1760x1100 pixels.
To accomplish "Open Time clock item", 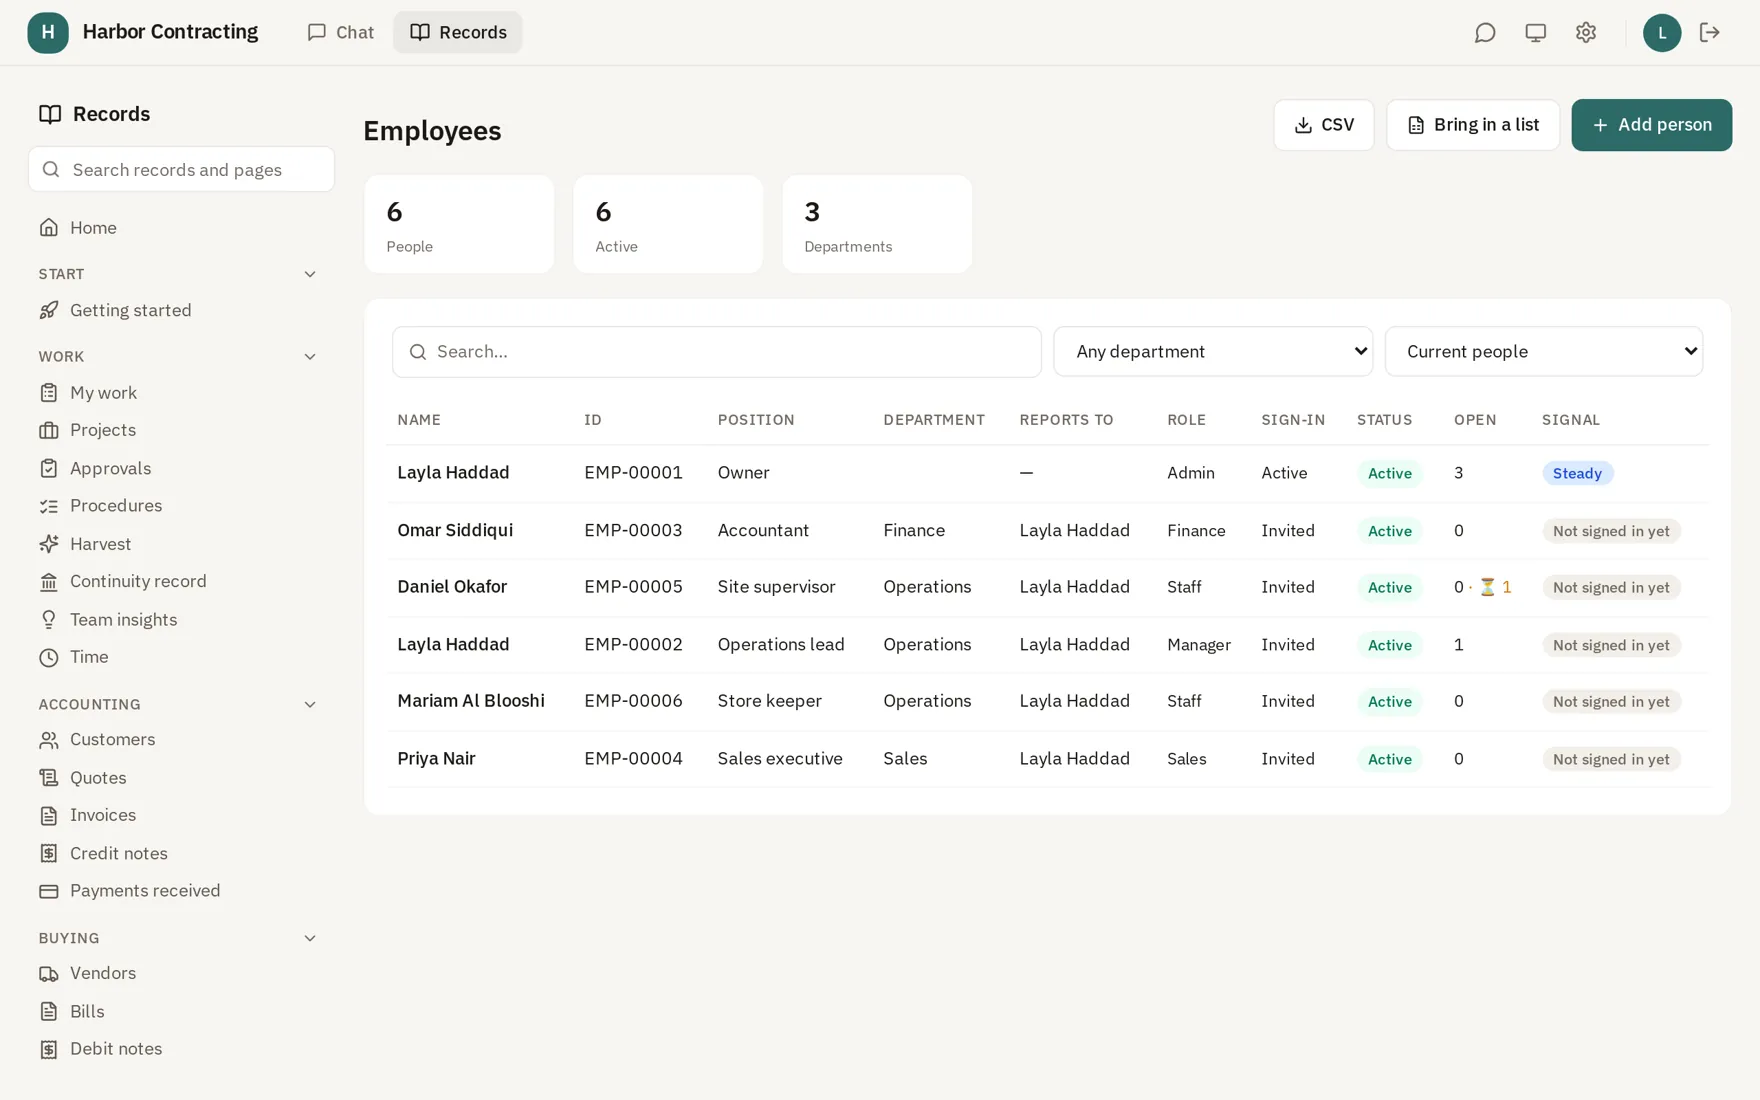I will pyautogui.click(x=180, y=657).
